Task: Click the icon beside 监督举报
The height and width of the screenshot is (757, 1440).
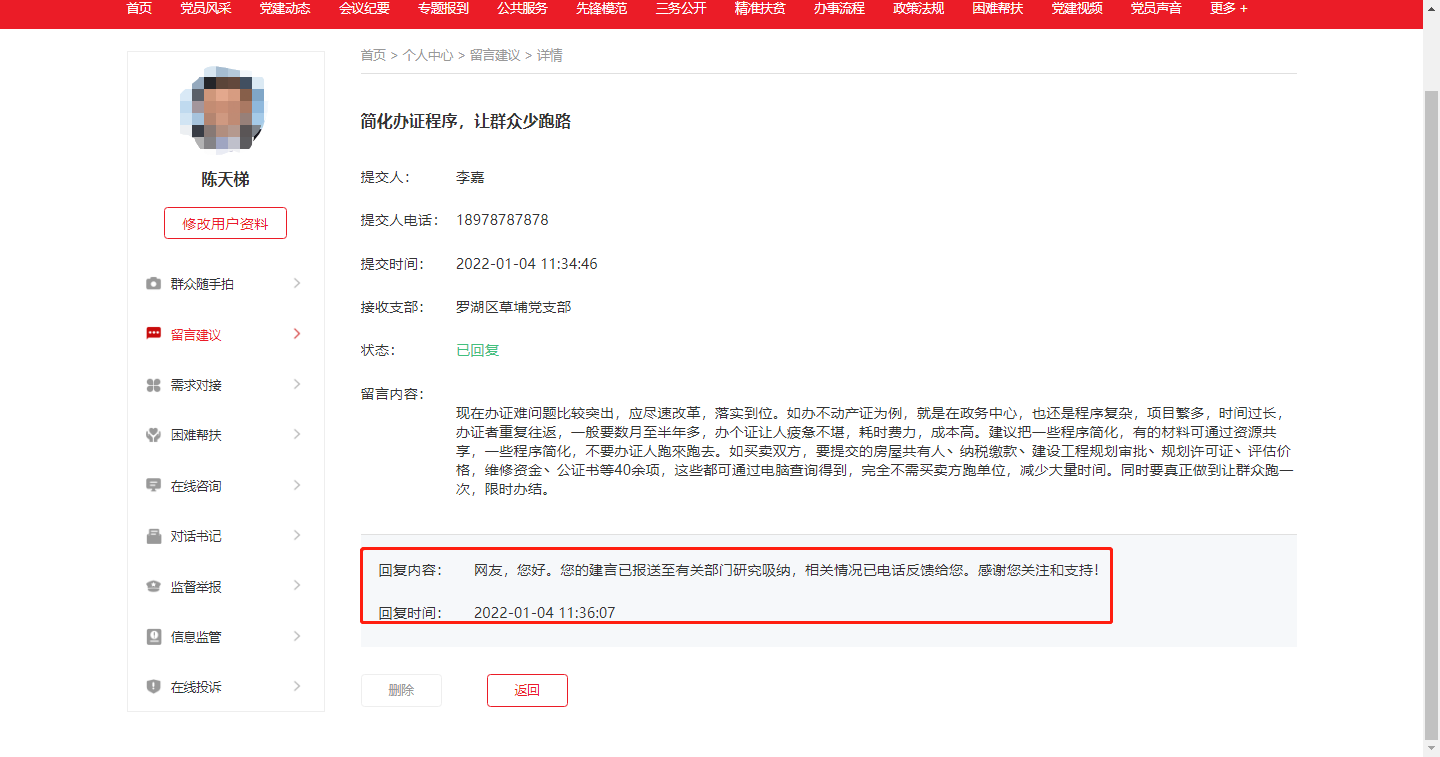Action: coord(153,587)
